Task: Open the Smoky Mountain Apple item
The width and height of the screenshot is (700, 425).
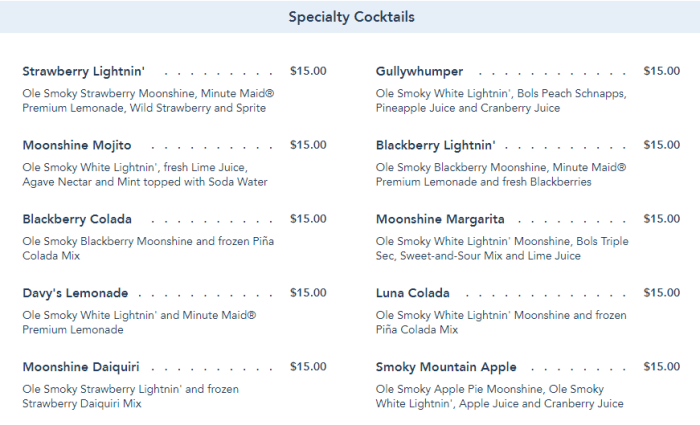Action: (x=446, y=367)
